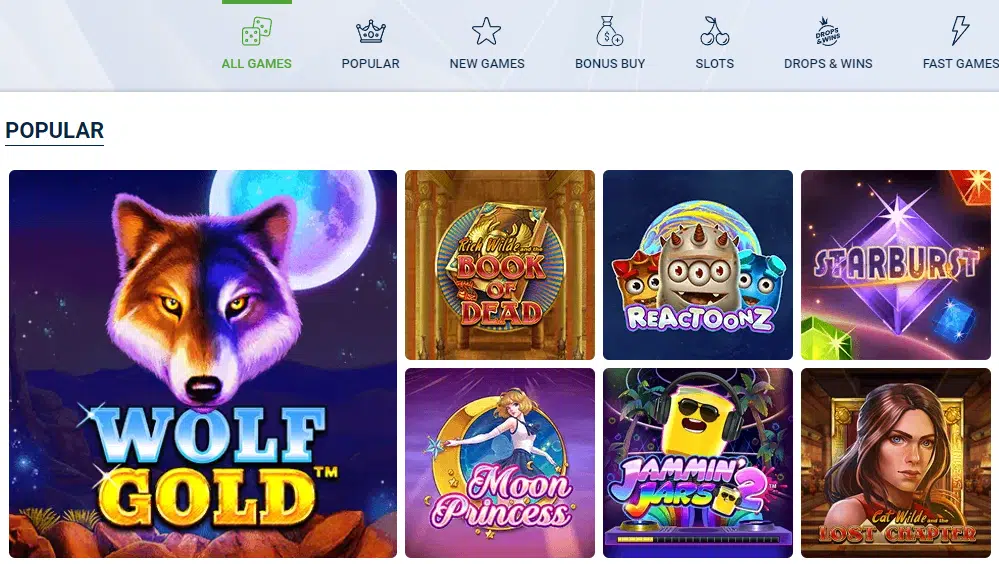Select the ALL GAMES tab label
The image size is (999, 564).
point(257,64)
